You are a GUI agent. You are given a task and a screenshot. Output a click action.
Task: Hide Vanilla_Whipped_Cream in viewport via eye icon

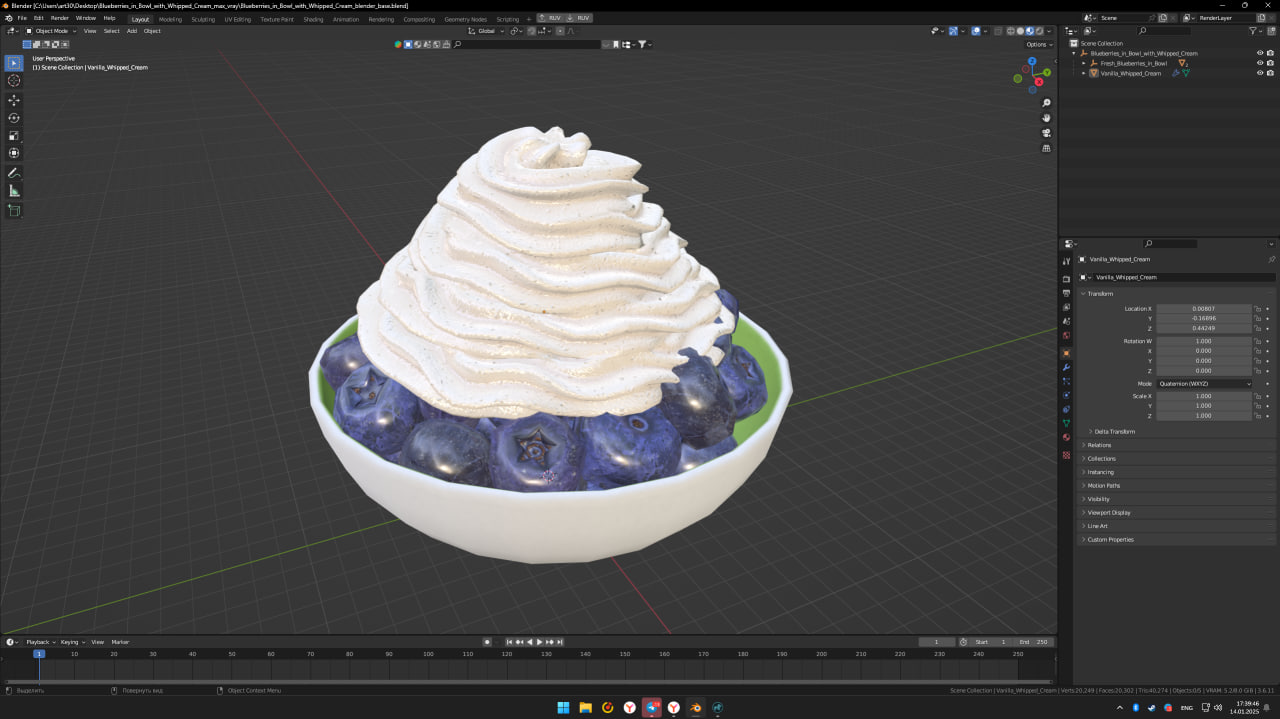click(x=1260, y=73)
